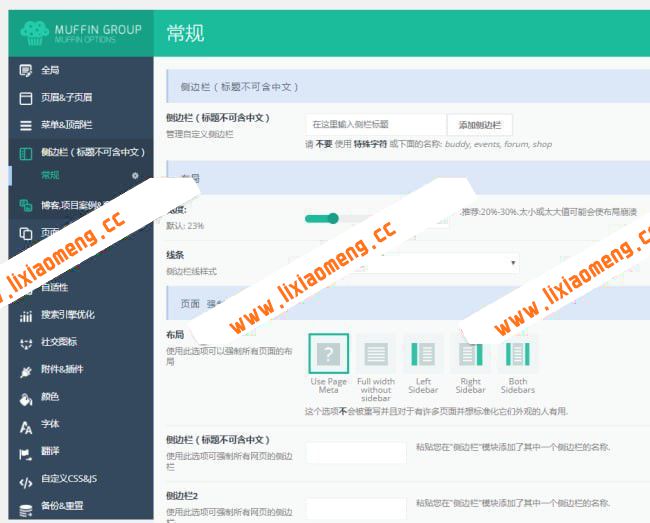The image size is (650, 523).
Task: Click the 页面 pages copy icon
Action: [x=26, y=233]
